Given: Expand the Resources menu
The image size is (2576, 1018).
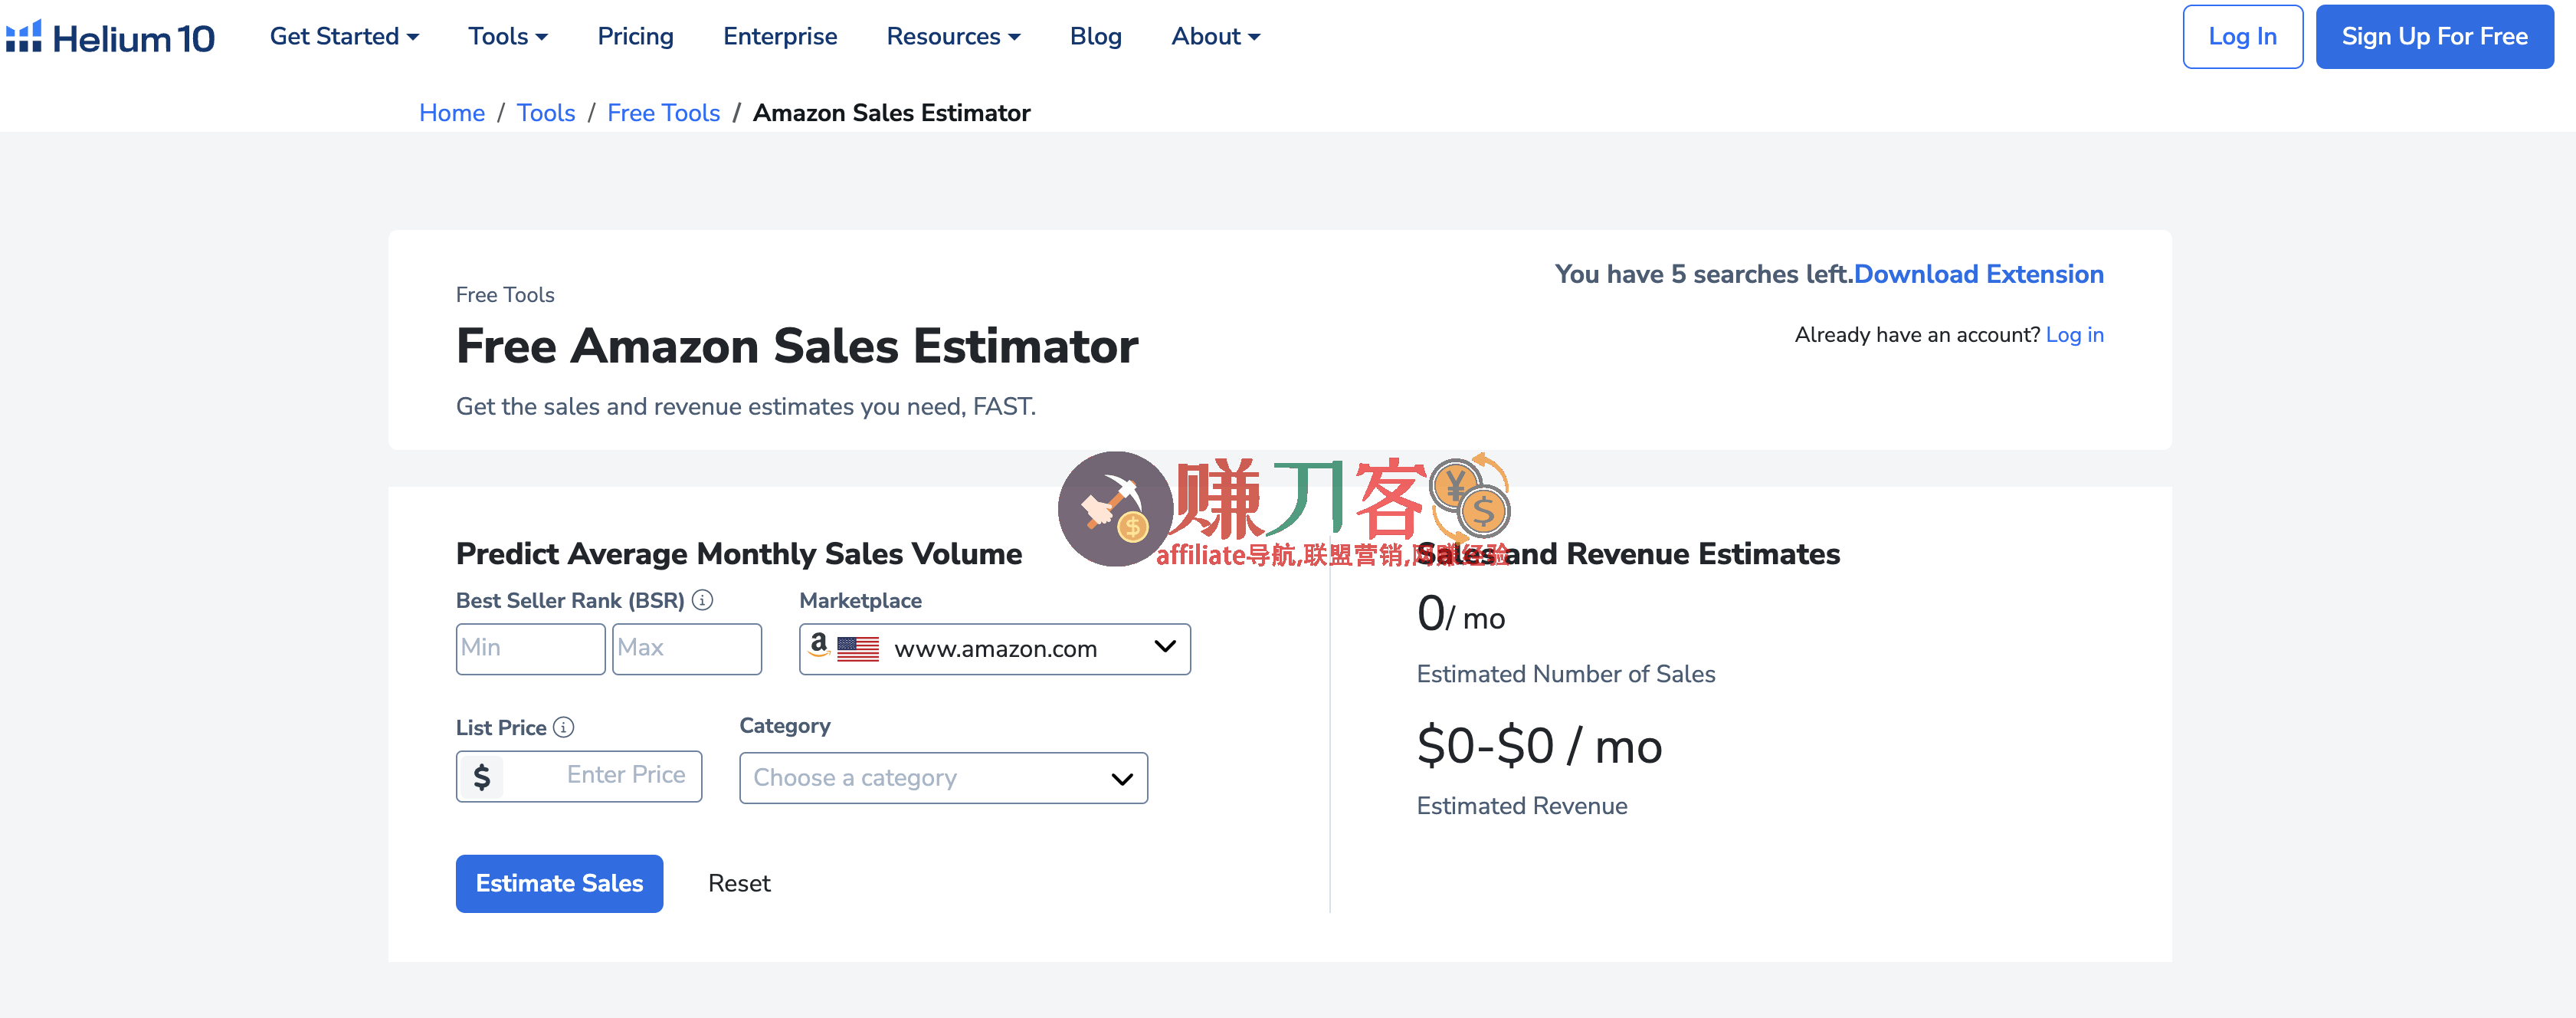Looking at the screenshot, I should point(953,37).
